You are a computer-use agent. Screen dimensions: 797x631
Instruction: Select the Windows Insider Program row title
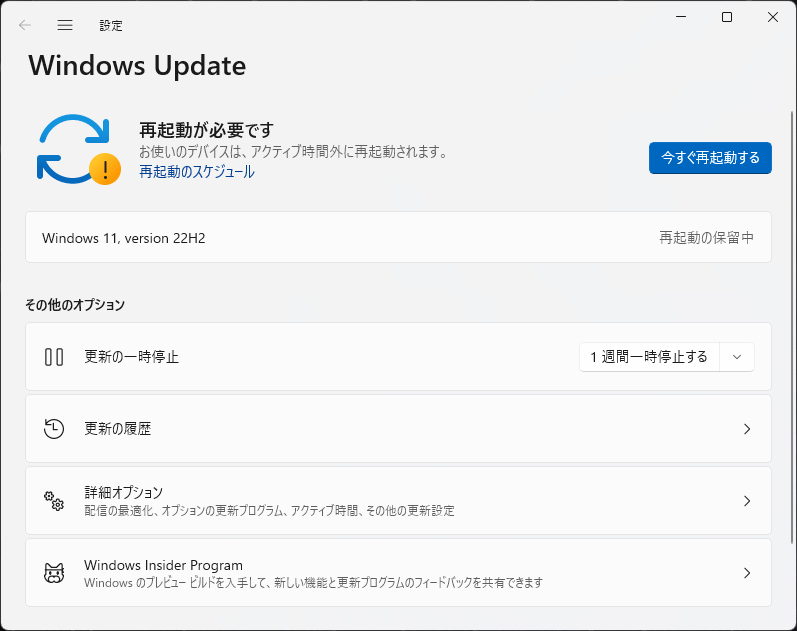coord(163,565)
